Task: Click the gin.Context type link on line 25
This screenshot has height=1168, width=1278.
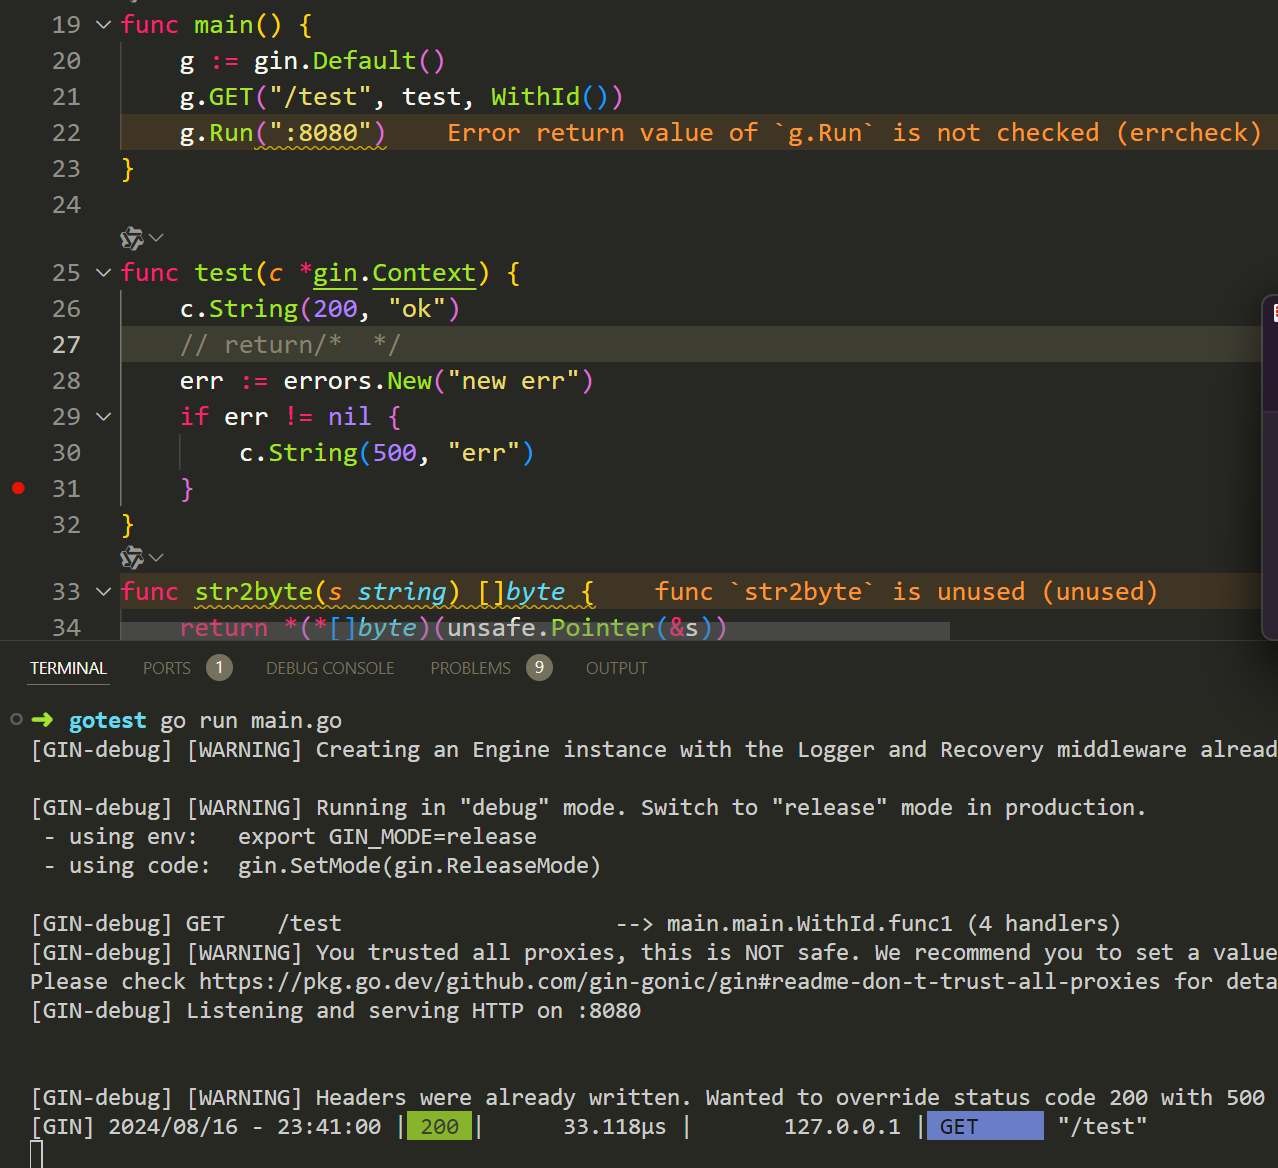Action: coord(394,273)
